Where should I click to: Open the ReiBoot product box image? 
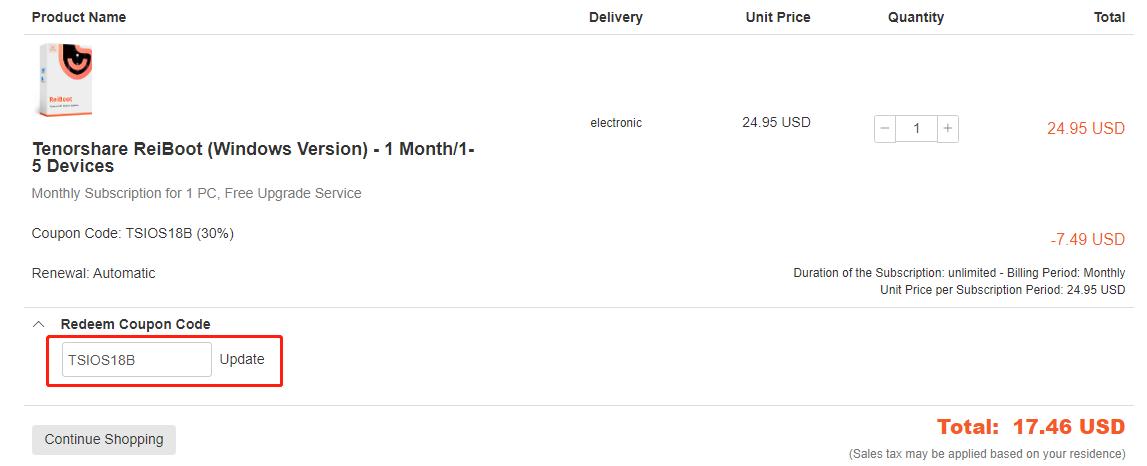[x=65, y=80]
